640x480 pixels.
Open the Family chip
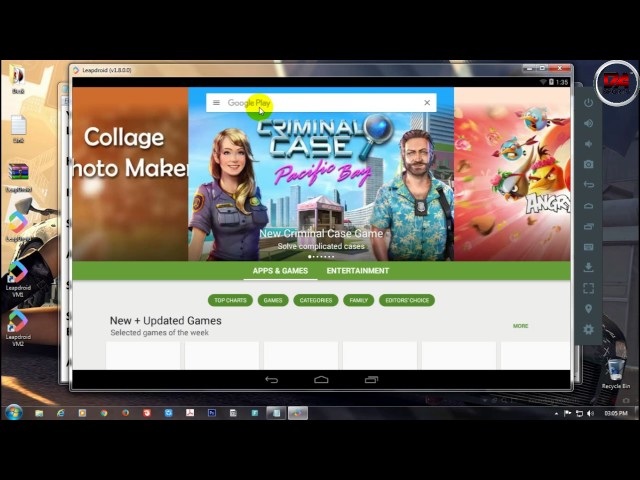click(358, 300)
